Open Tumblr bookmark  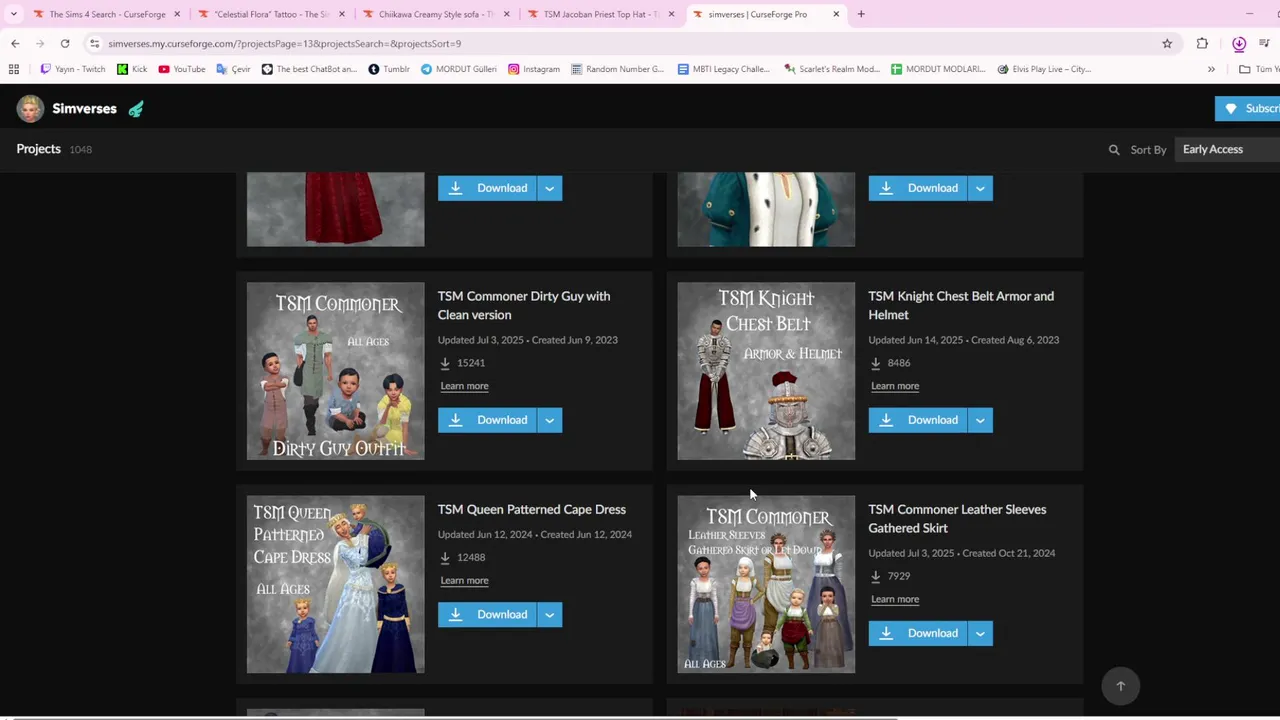coord(389,69)
